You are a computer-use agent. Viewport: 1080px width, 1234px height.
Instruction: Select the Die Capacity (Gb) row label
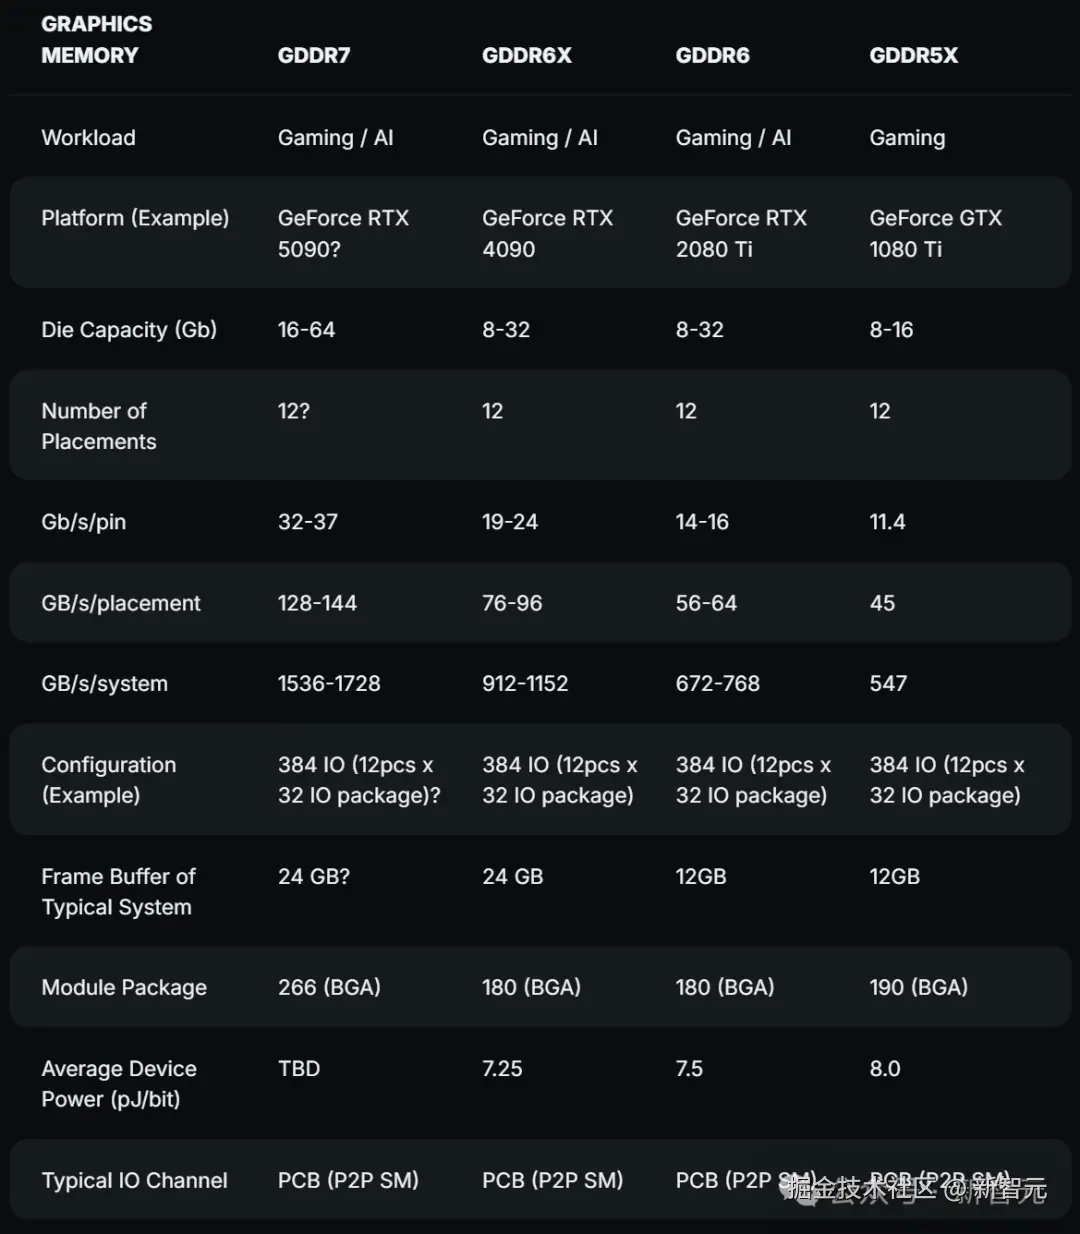pyautogui.click(x=129, y=330)
